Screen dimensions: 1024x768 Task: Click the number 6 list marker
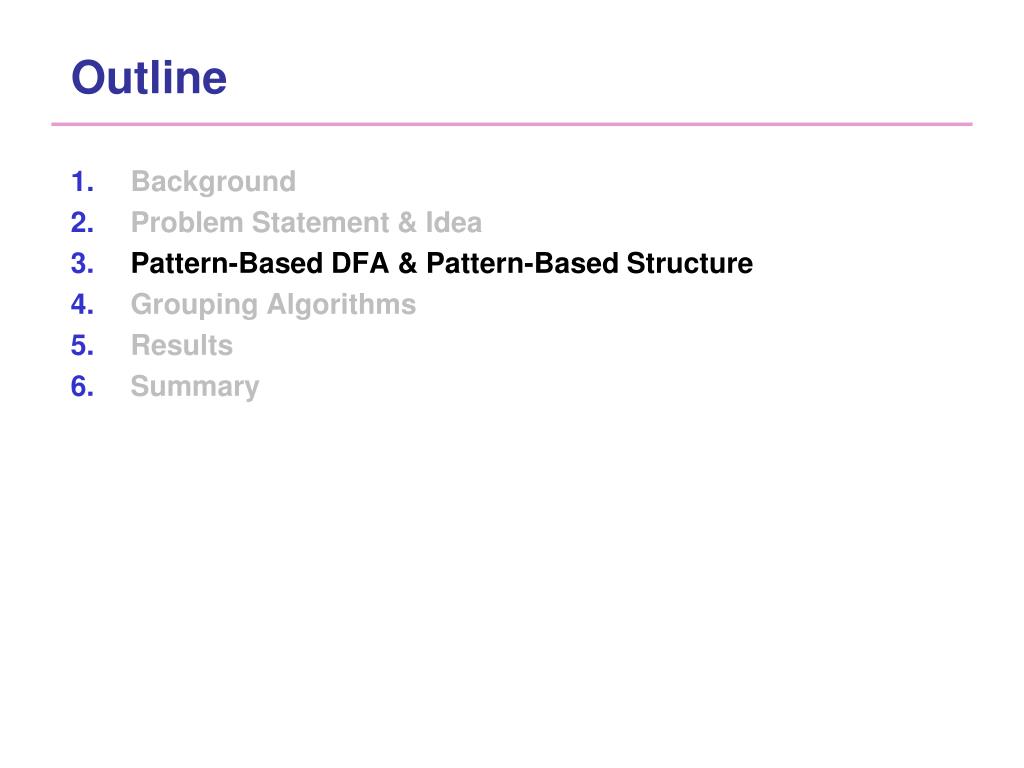point(82,387)
